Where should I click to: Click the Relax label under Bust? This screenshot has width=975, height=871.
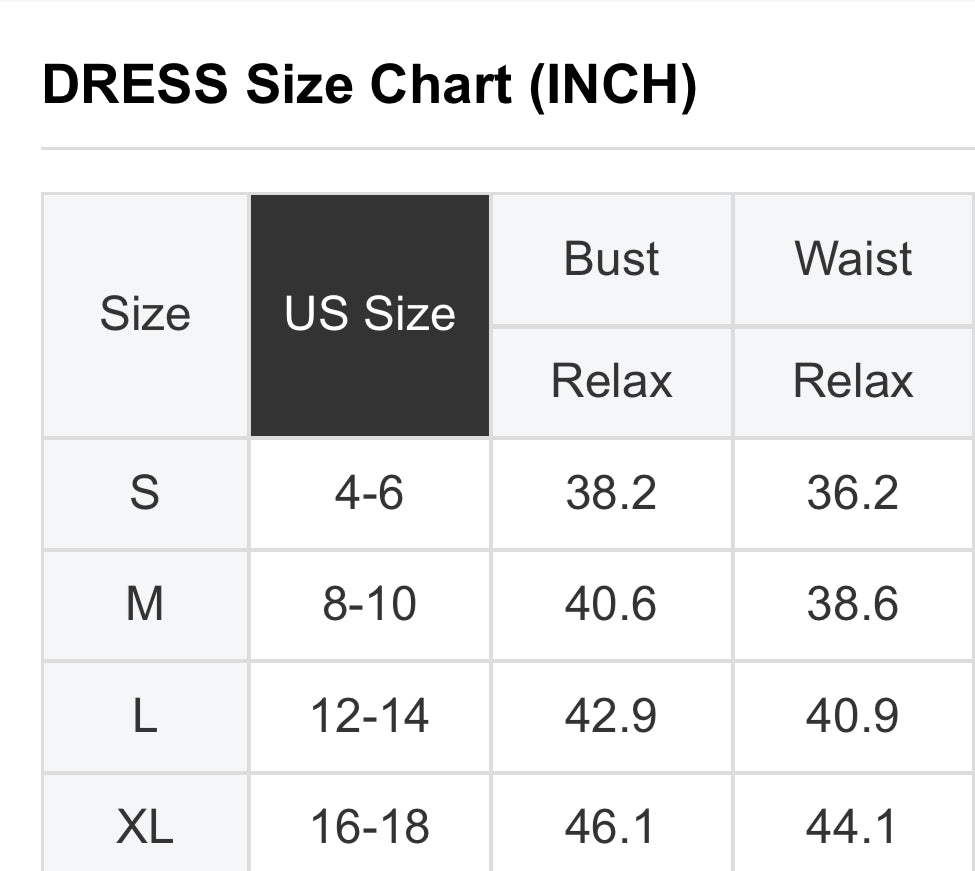pos(612,381)
